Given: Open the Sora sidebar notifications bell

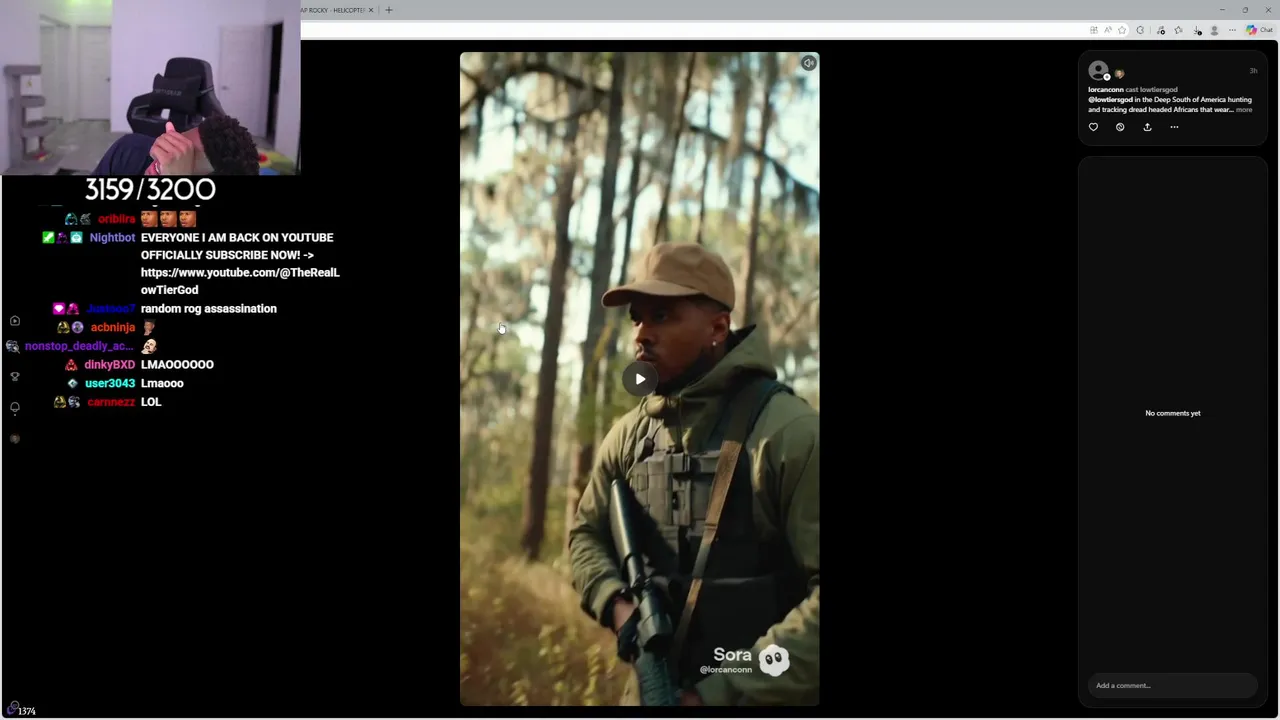Looking at the screenshot, I should click(15, 408).
